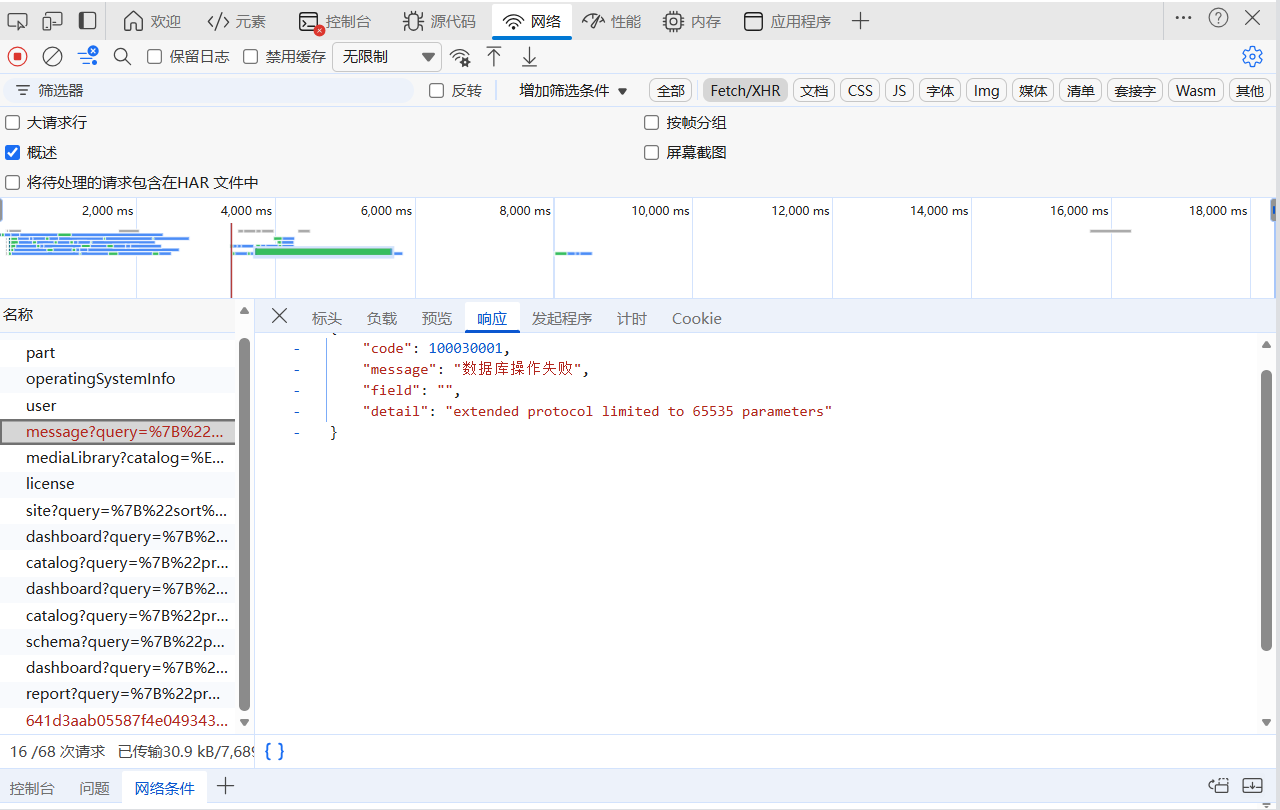Stop recording network log
This screenshot has width=1280, height=810.
point(16,56)
